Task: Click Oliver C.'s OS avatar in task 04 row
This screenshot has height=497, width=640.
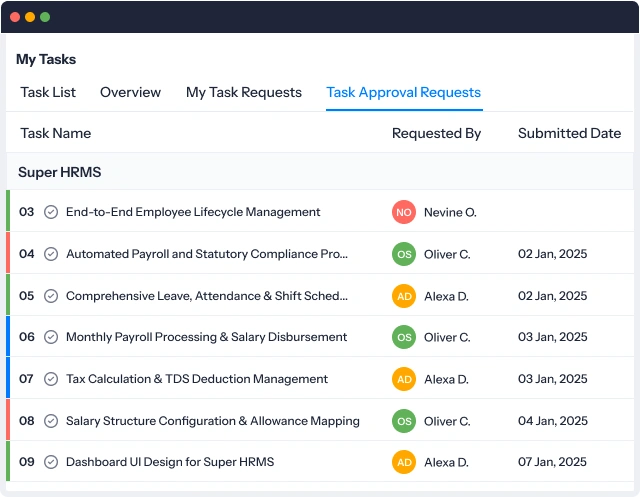Action: pyautogui.click(x=404, y=254)
